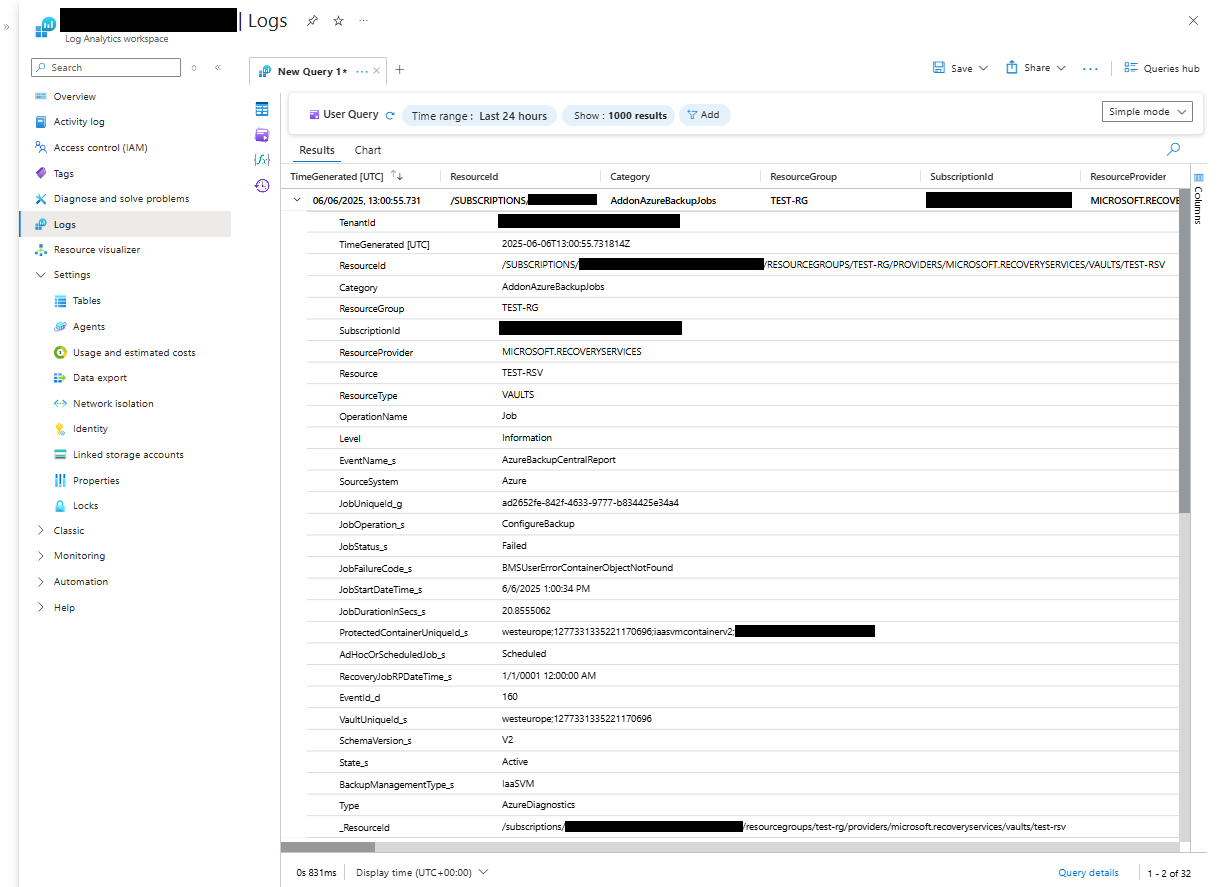Expand the collapsed portal menu chevrons

[x=7, y=27]
